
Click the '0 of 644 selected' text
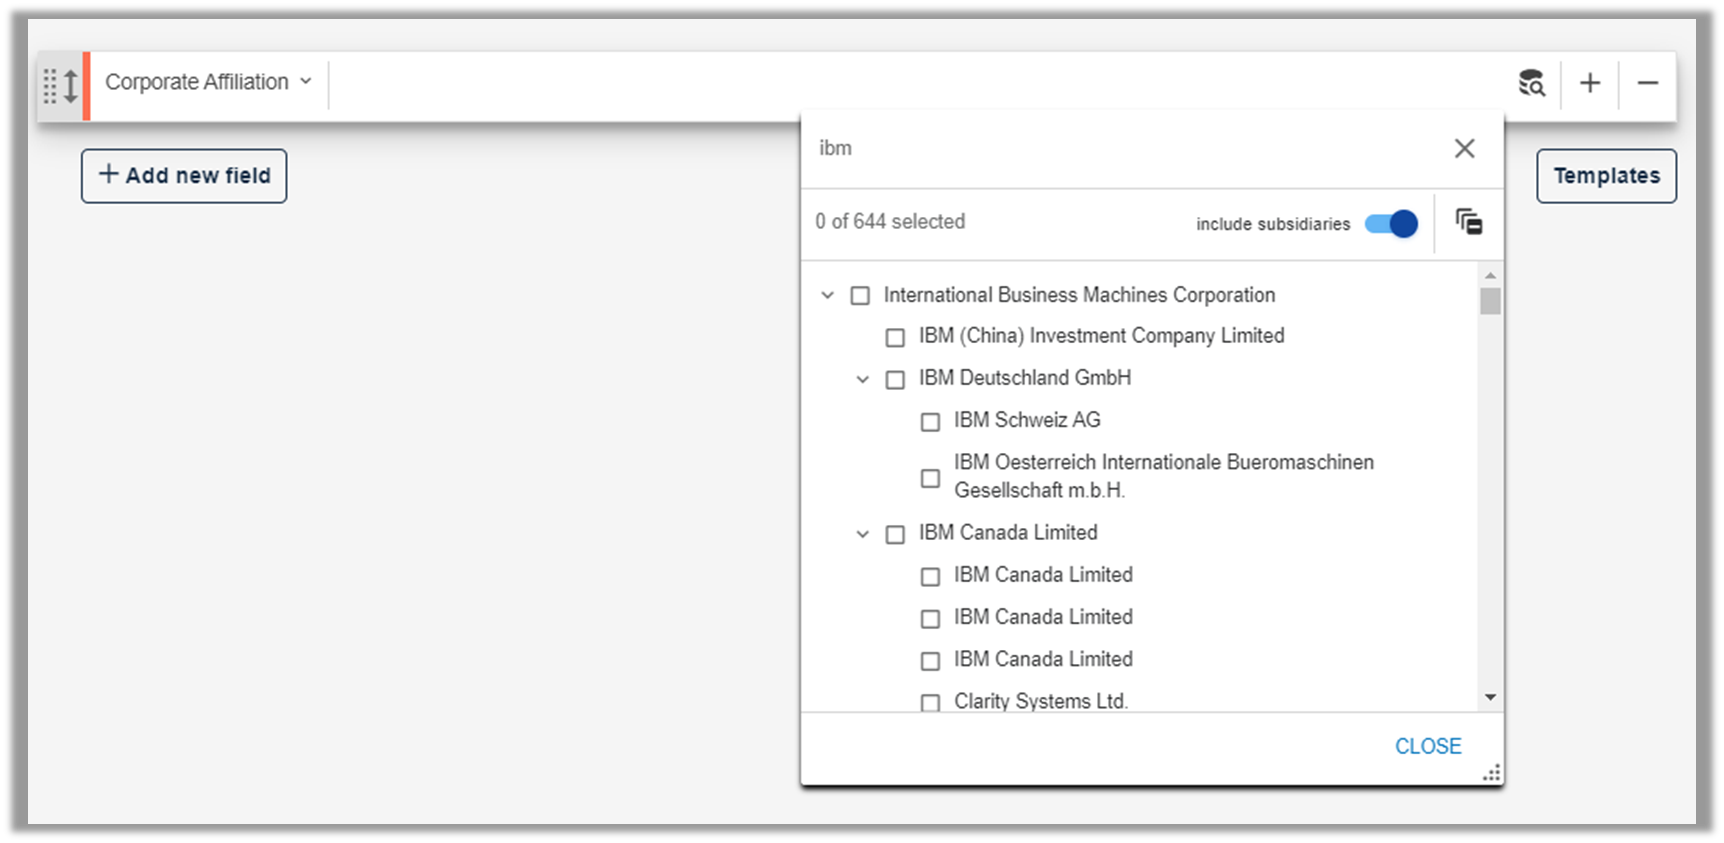[x=890, y=222]
